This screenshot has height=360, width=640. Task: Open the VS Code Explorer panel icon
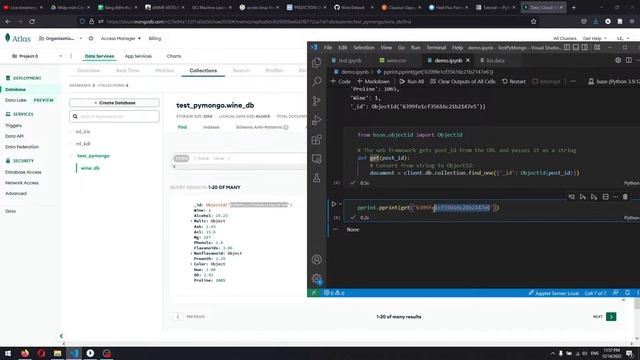click(x=316, y=62)
